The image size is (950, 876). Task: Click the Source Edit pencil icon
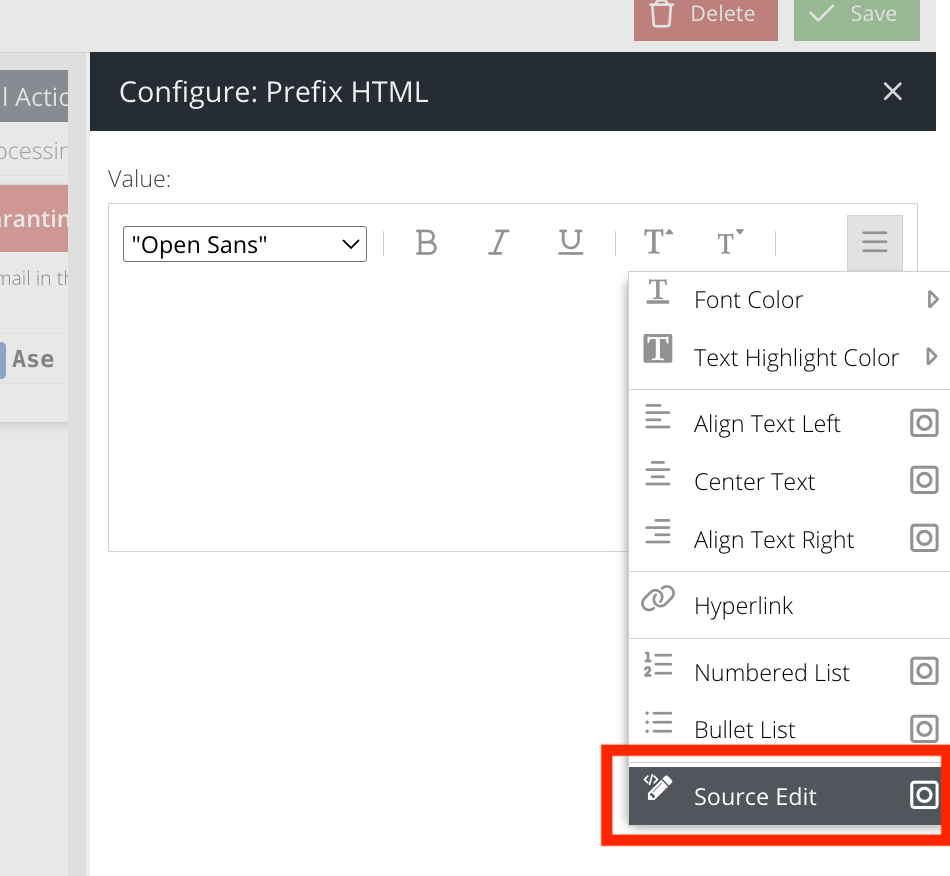tap(657, 788)
